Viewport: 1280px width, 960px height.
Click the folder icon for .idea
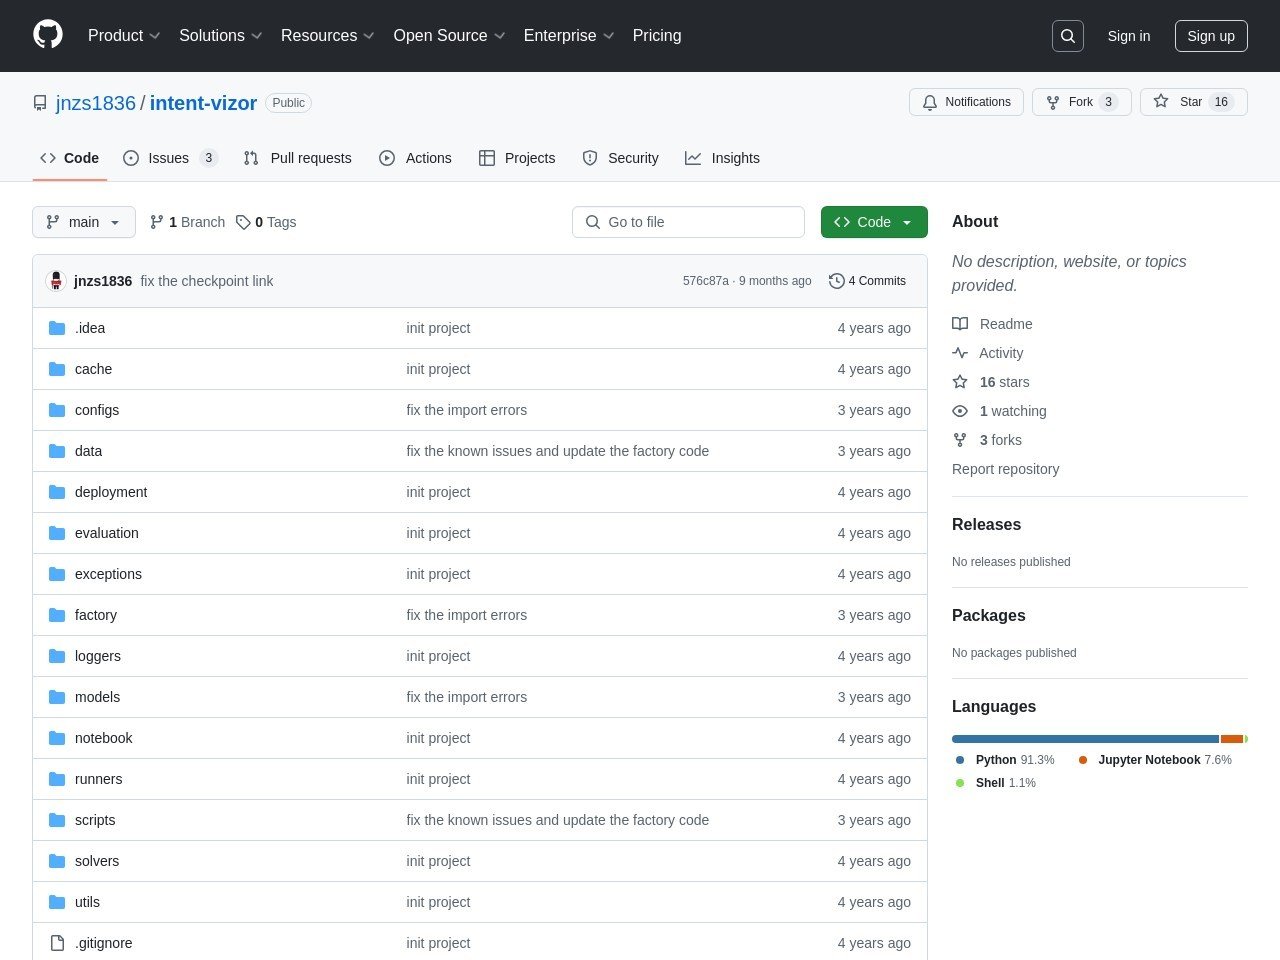[x=57, y=328]
